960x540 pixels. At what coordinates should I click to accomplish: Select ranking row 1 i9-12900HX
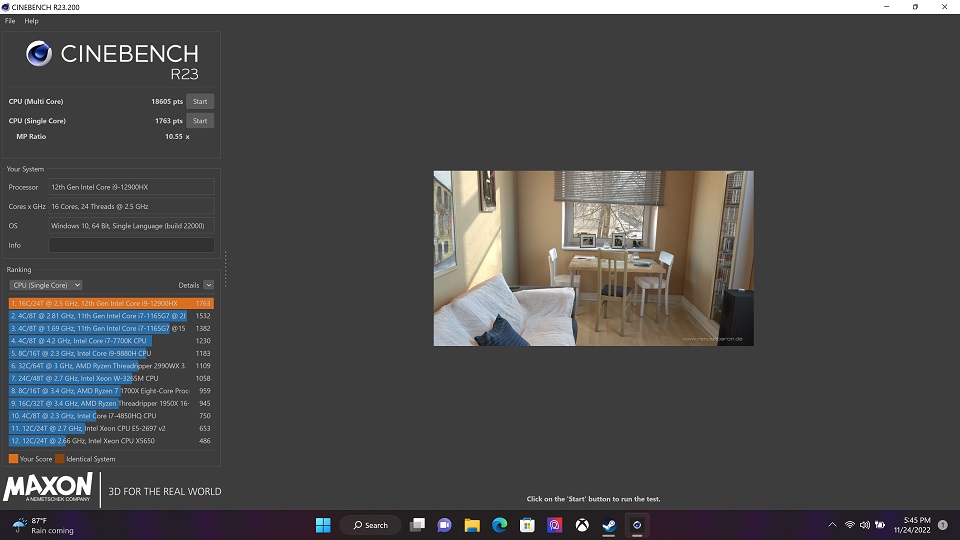click(x=111, y=303)
